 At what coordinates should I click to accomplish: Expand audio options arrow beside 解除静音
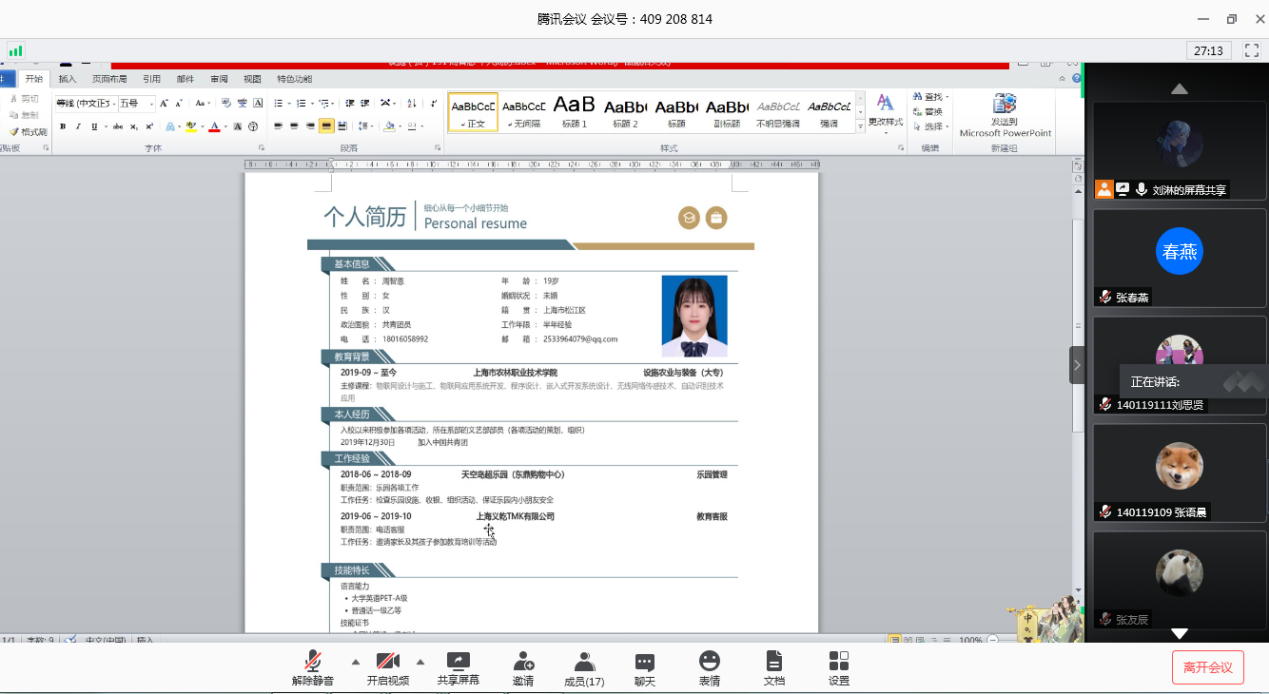pyautogui.click(x=355, y=662)
